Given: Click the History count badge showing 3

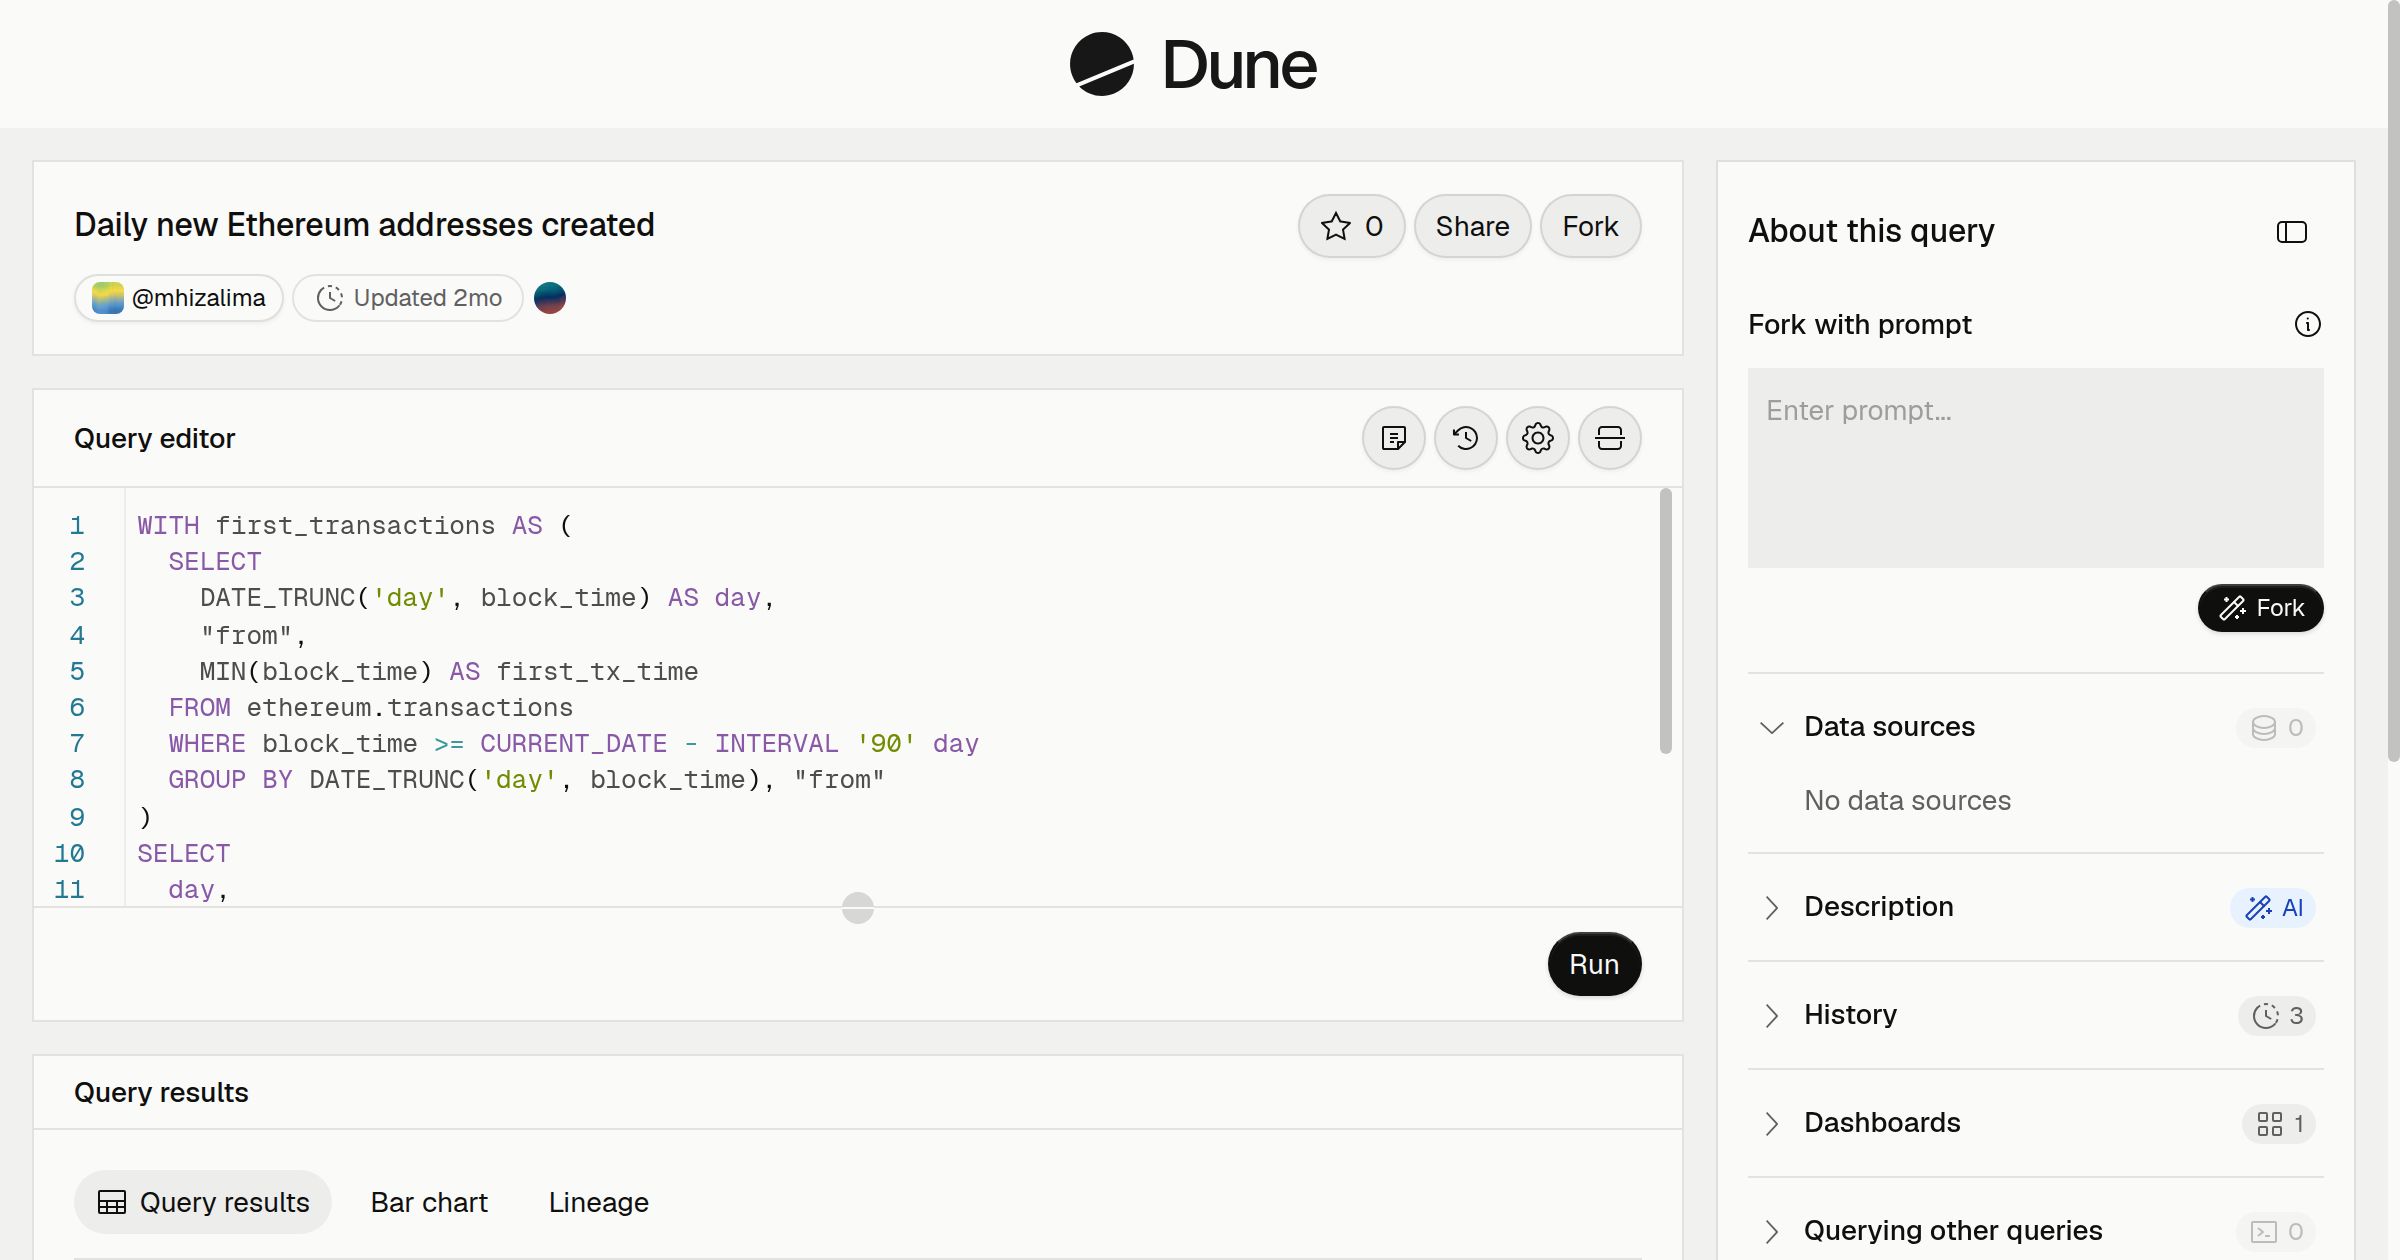Looking at the screenshot, I should click(2277, 1015).
